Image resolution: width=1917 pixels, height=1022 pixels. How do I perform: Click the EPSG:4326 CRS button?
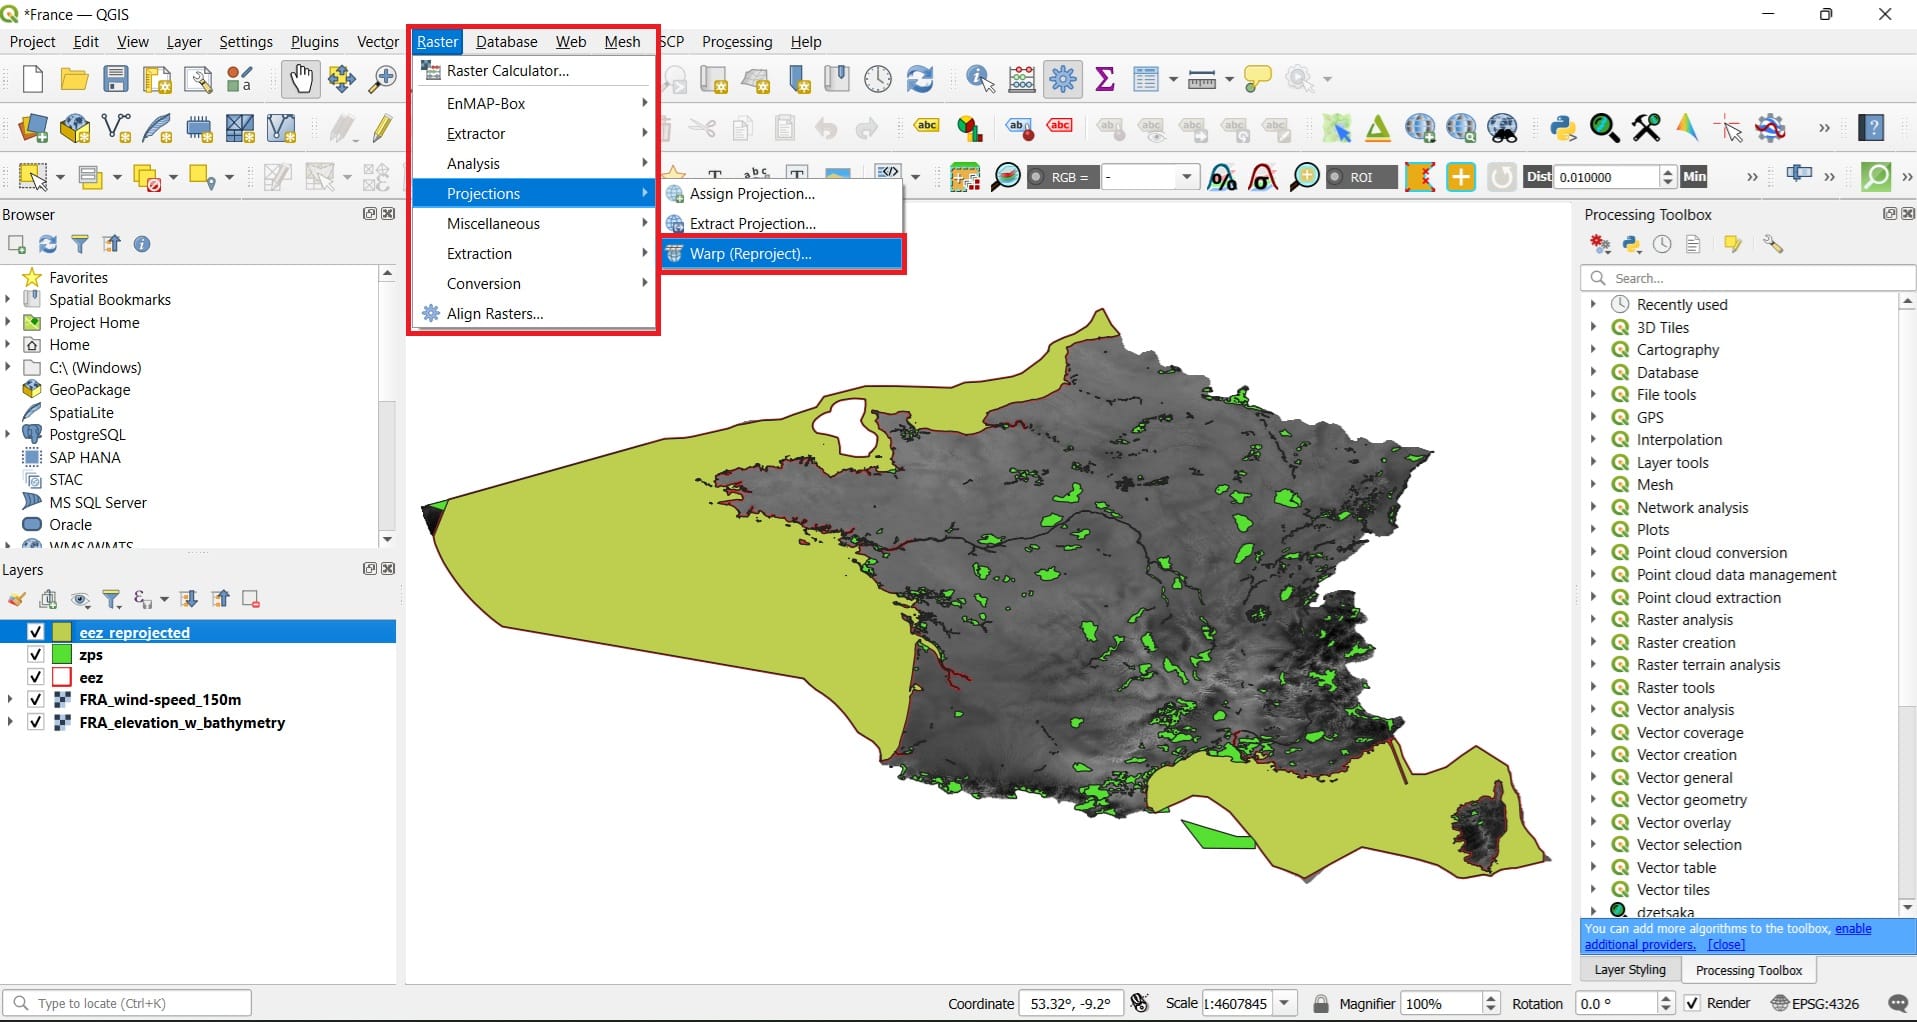coord(1815,1003)
